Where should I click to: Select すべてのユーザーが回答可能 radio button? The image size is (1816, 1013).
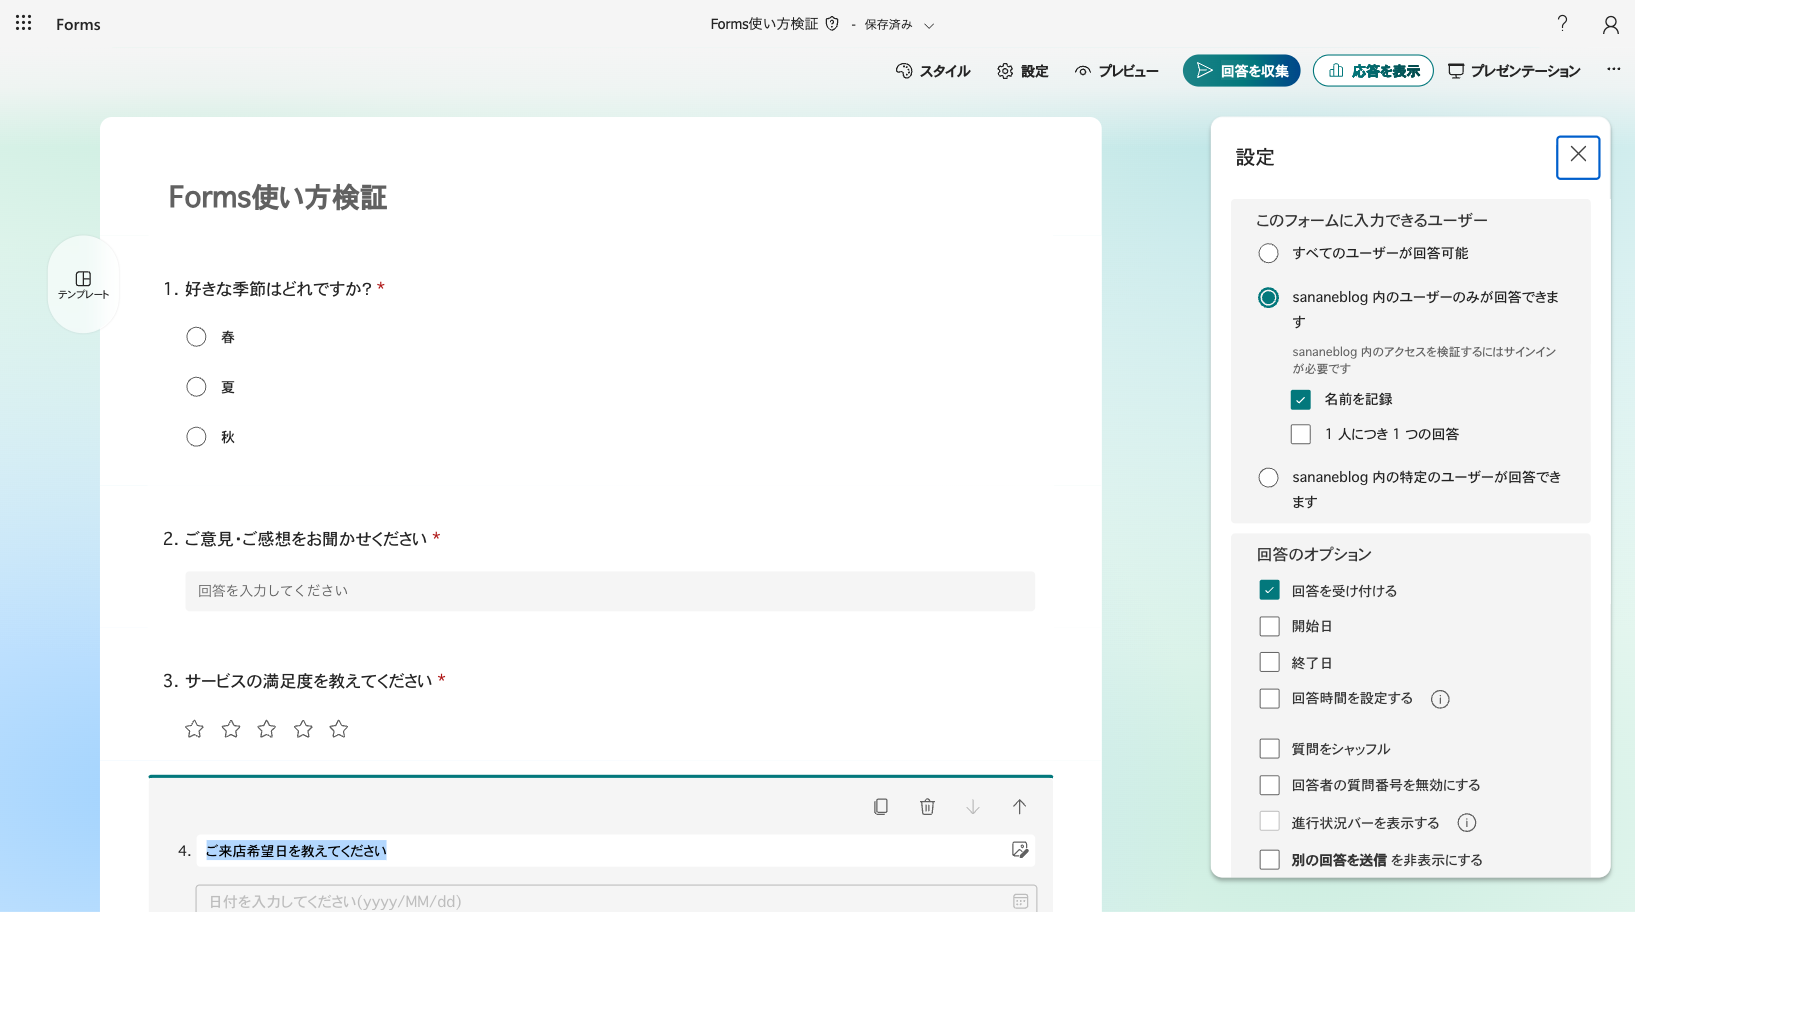1268,253
